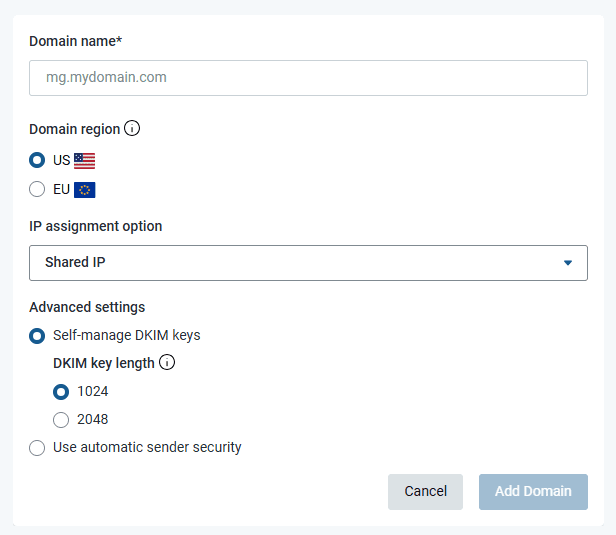This screenshot has width=616, height=535.
Task: Click the Add Domain button
Action: click(x=533, y=491)
